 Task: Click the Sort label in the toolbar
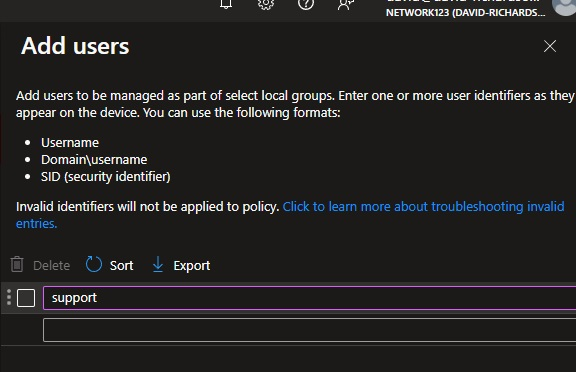point(121,266)
